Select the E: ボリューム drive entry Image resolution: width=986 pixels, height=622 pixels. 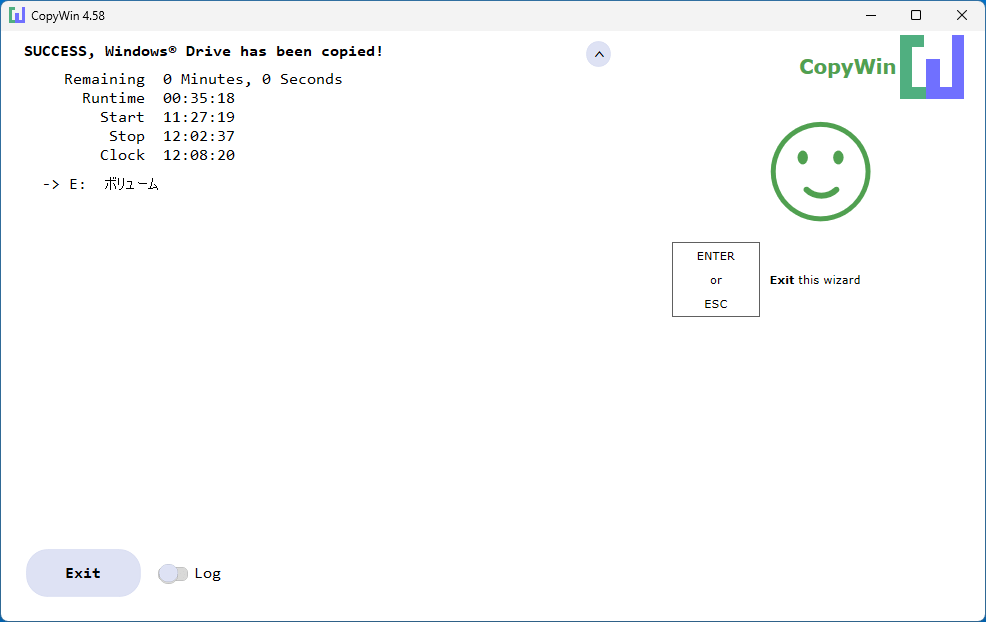[101, 184]
